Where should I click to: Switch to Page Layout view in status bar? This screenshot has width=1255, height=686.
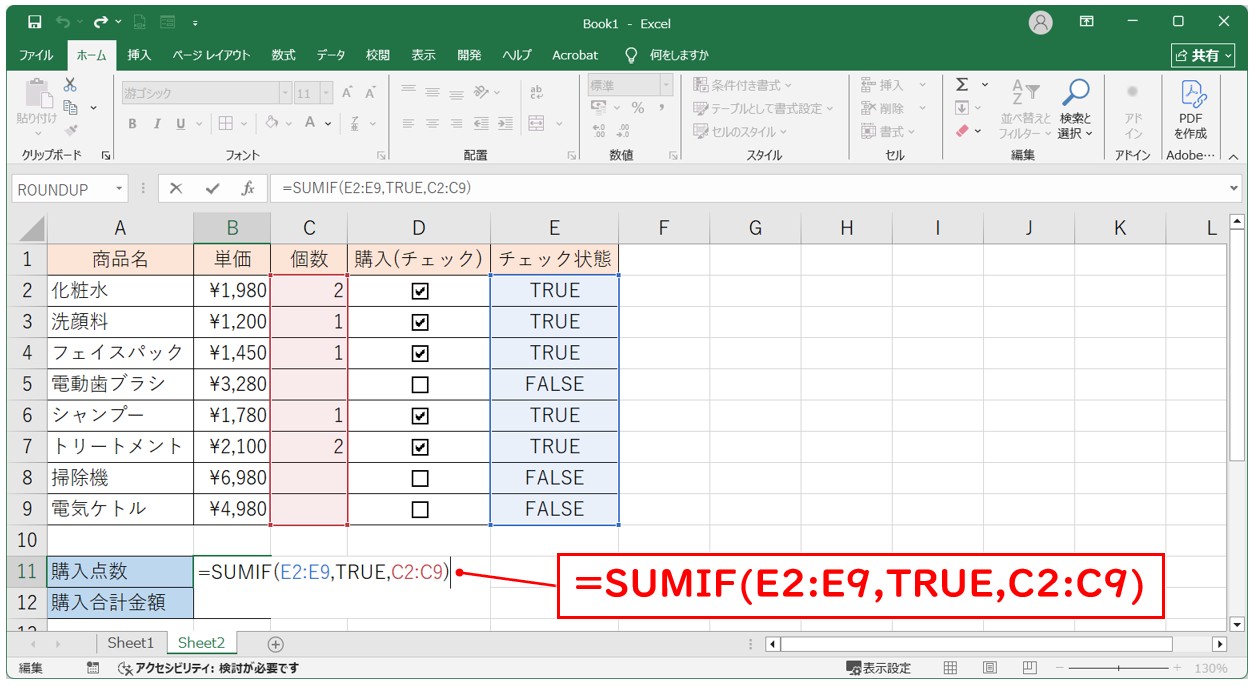pyautogui.click(x=989, y=668)
